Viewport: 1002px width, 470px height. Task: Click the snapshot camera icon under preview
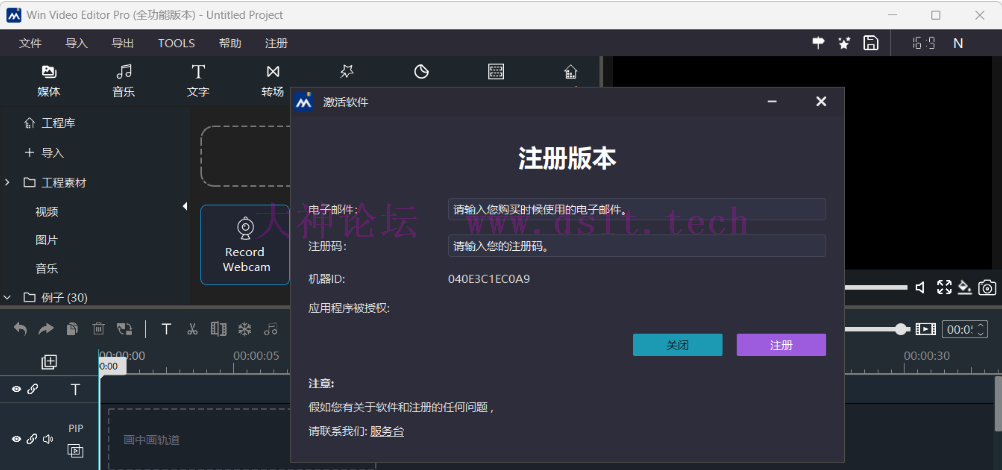(987, 288)
